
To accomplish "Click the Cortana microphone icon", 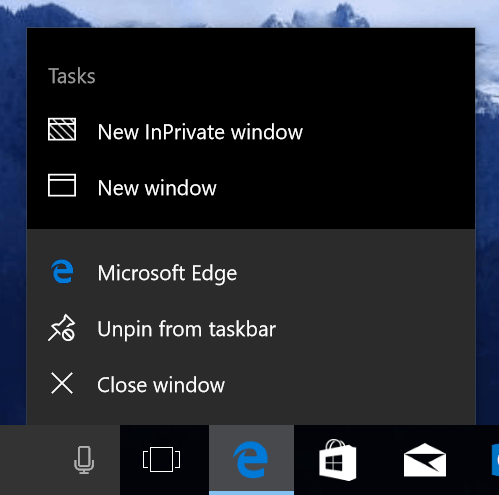I will [x=84, y=460].
